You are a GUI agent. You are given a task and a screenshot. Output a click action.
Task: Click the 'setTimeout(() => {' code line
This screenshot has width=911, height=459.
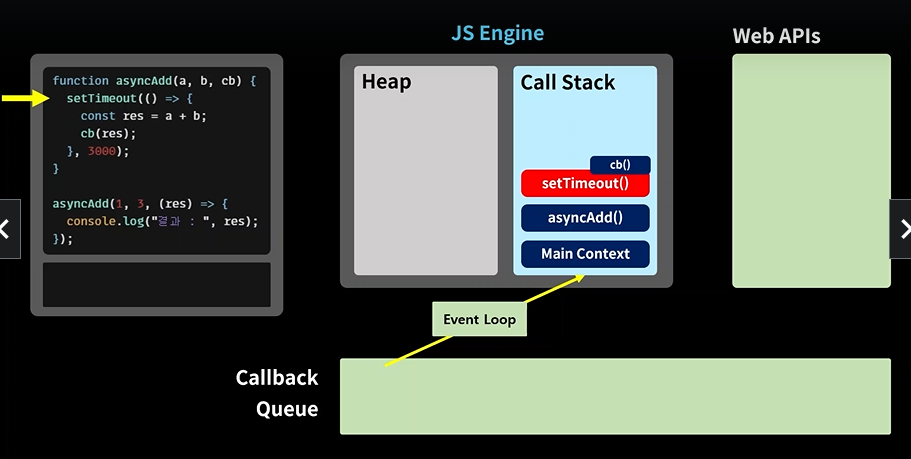point(130,98)
